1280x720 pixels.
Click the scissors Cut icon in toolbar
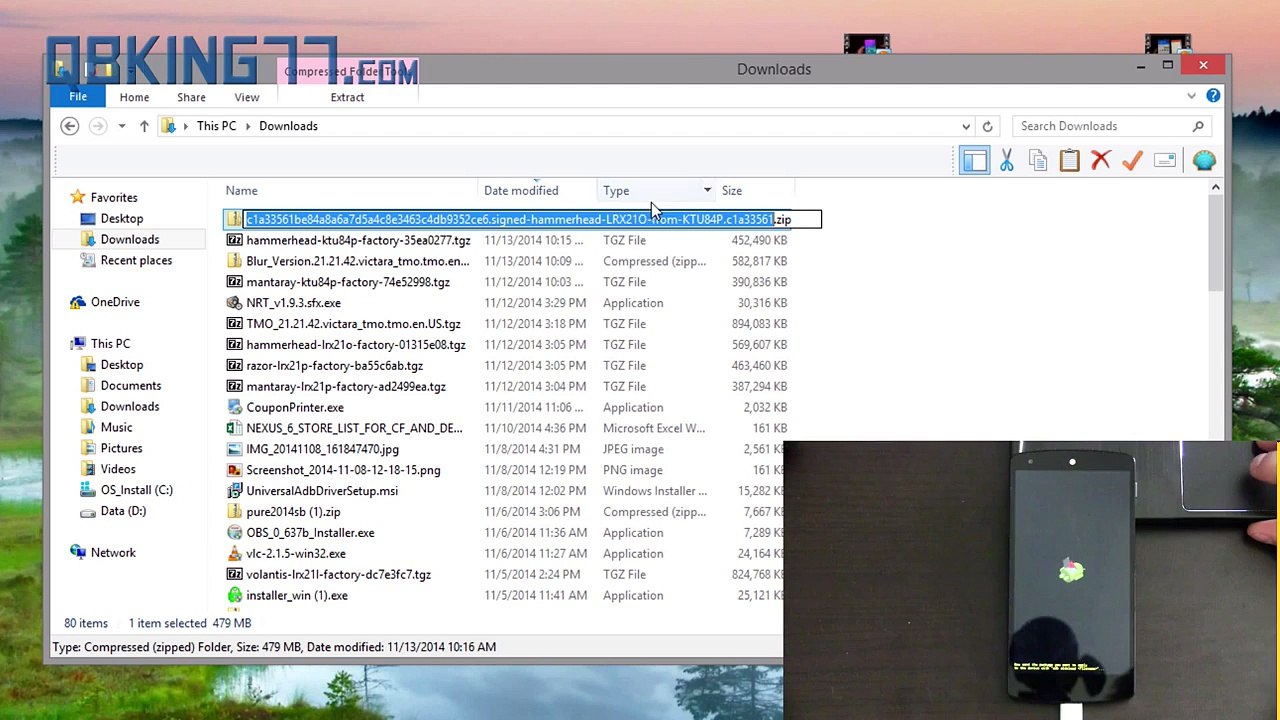tap(1006, 161)
